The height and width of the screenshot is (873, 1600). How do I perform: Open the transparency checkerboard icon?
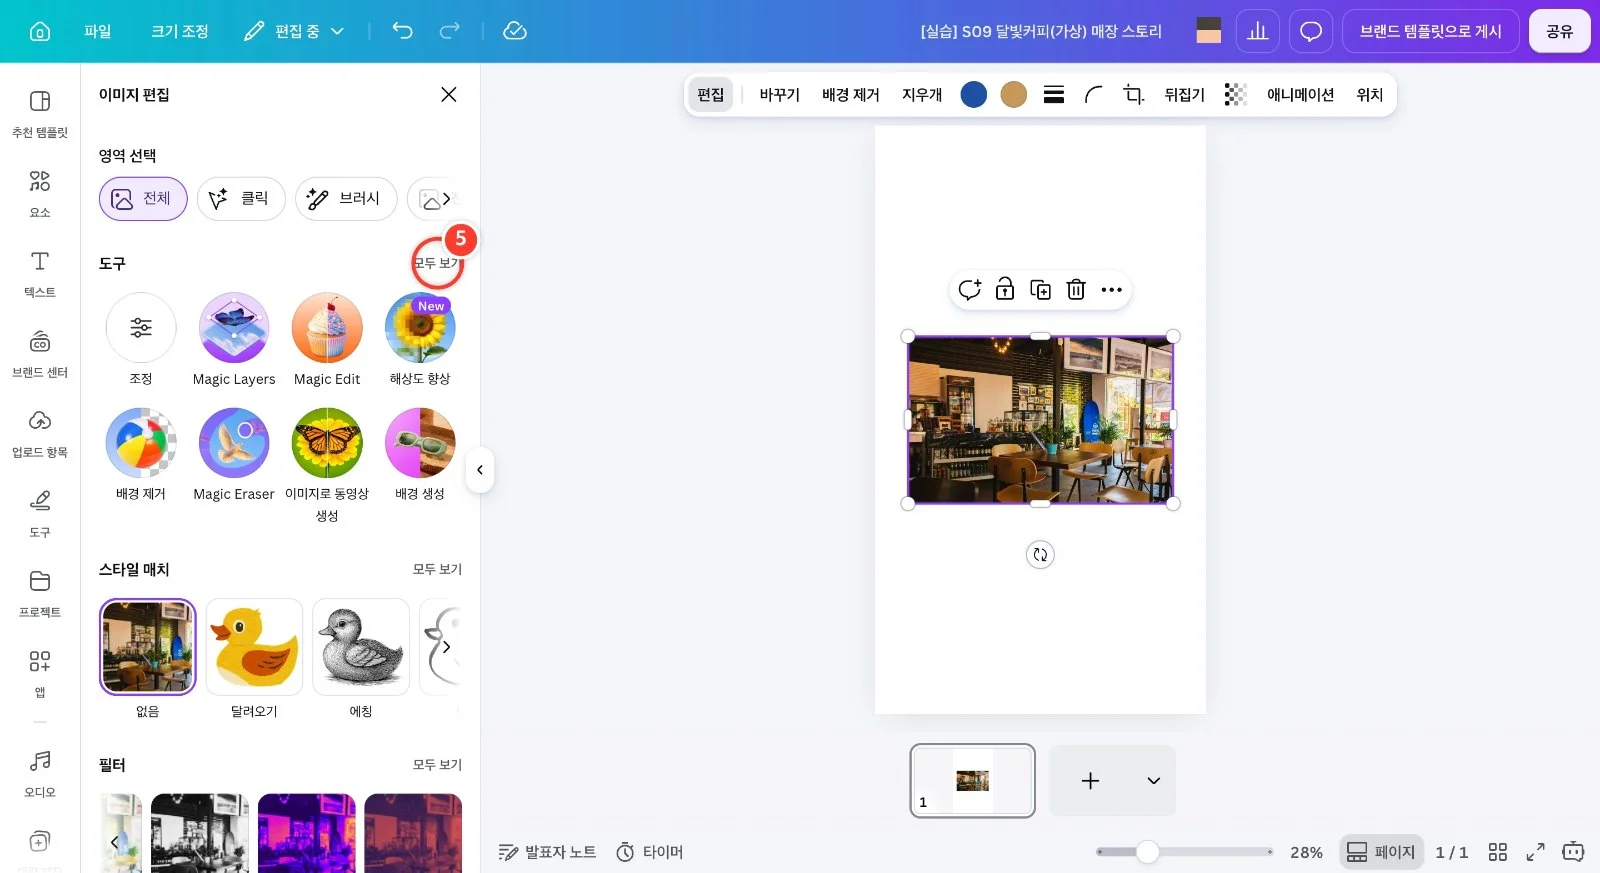[x=1236, y=94]
